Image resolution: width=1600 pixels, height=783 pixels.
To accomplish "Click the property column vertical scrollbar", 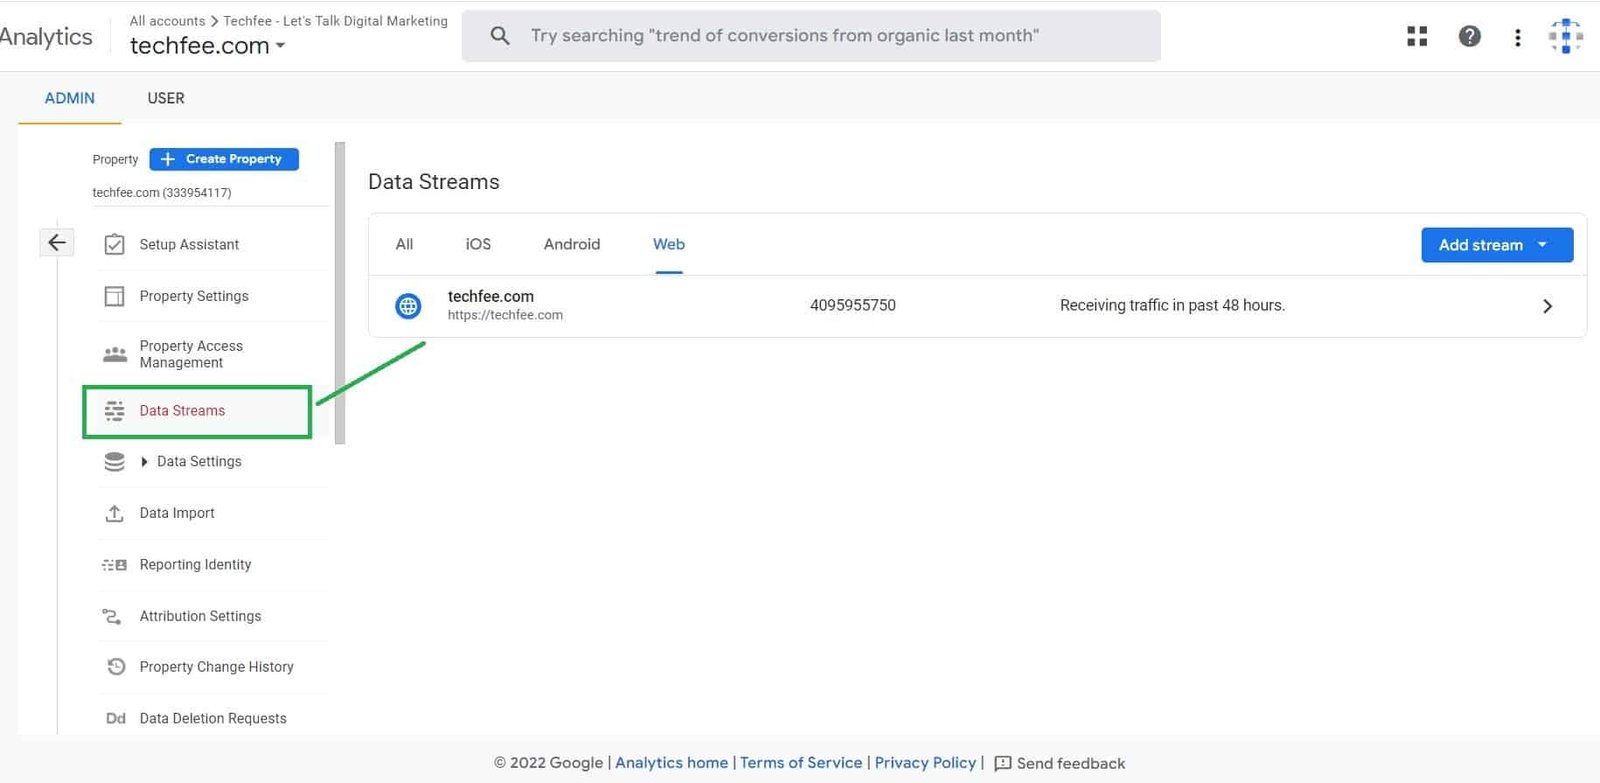I will (x=340, y=293).
